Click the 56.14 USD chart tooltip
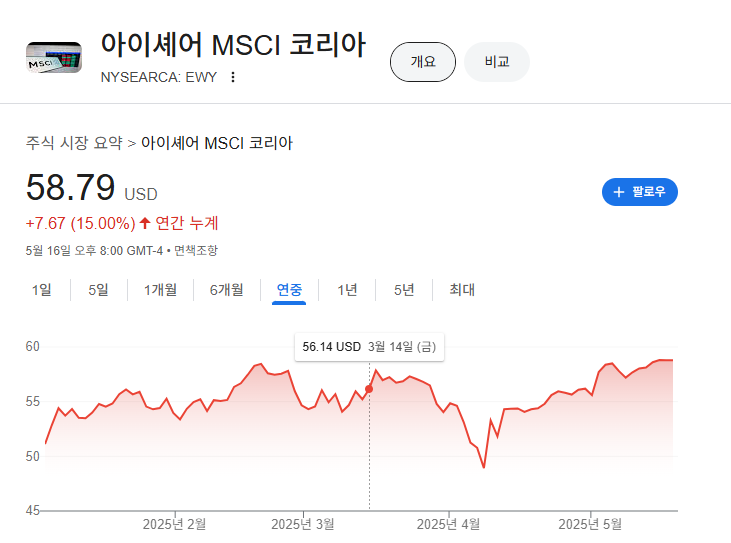Viewport: 731px width, 543px height. [x=369, y=347]
